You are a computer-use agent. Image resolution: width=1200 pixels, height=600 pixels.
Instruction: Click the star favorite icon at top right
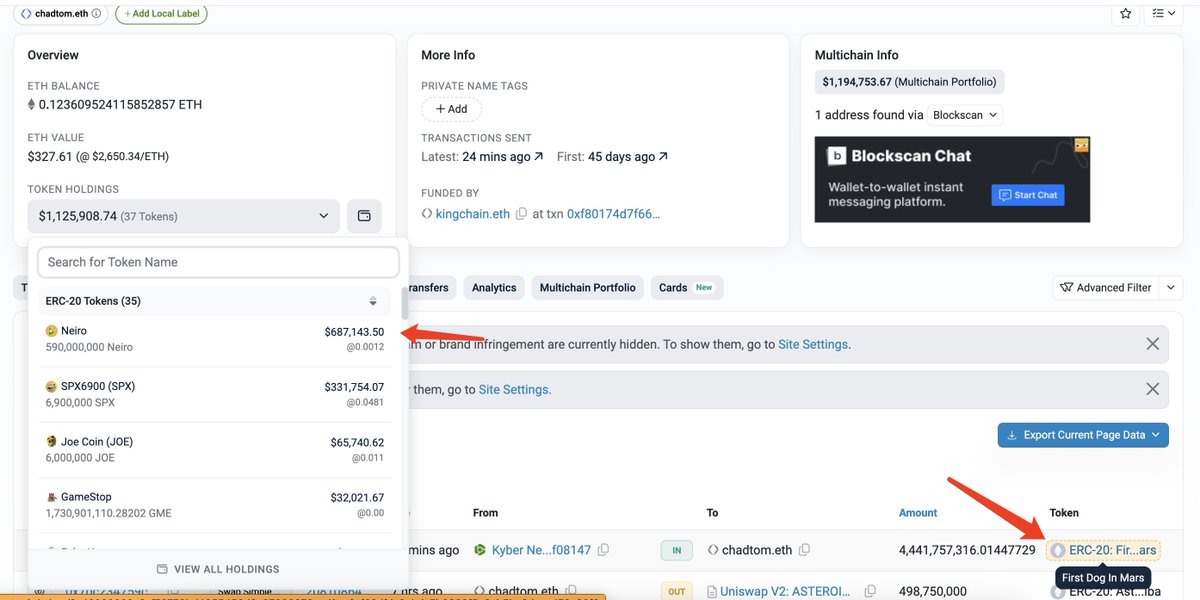tap(1126, 13)
